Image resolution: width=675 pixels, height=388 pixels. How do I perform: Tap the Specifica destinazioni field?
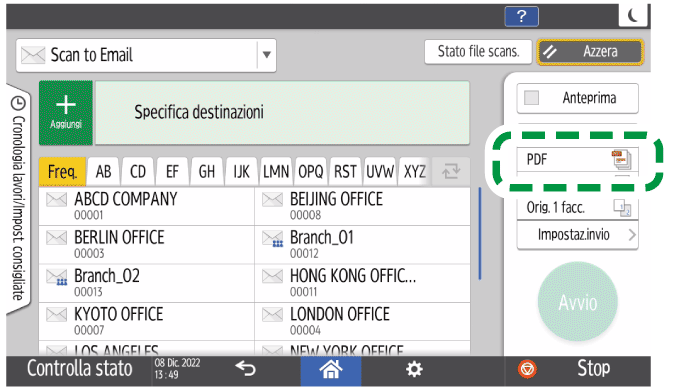tap(282, 112)
